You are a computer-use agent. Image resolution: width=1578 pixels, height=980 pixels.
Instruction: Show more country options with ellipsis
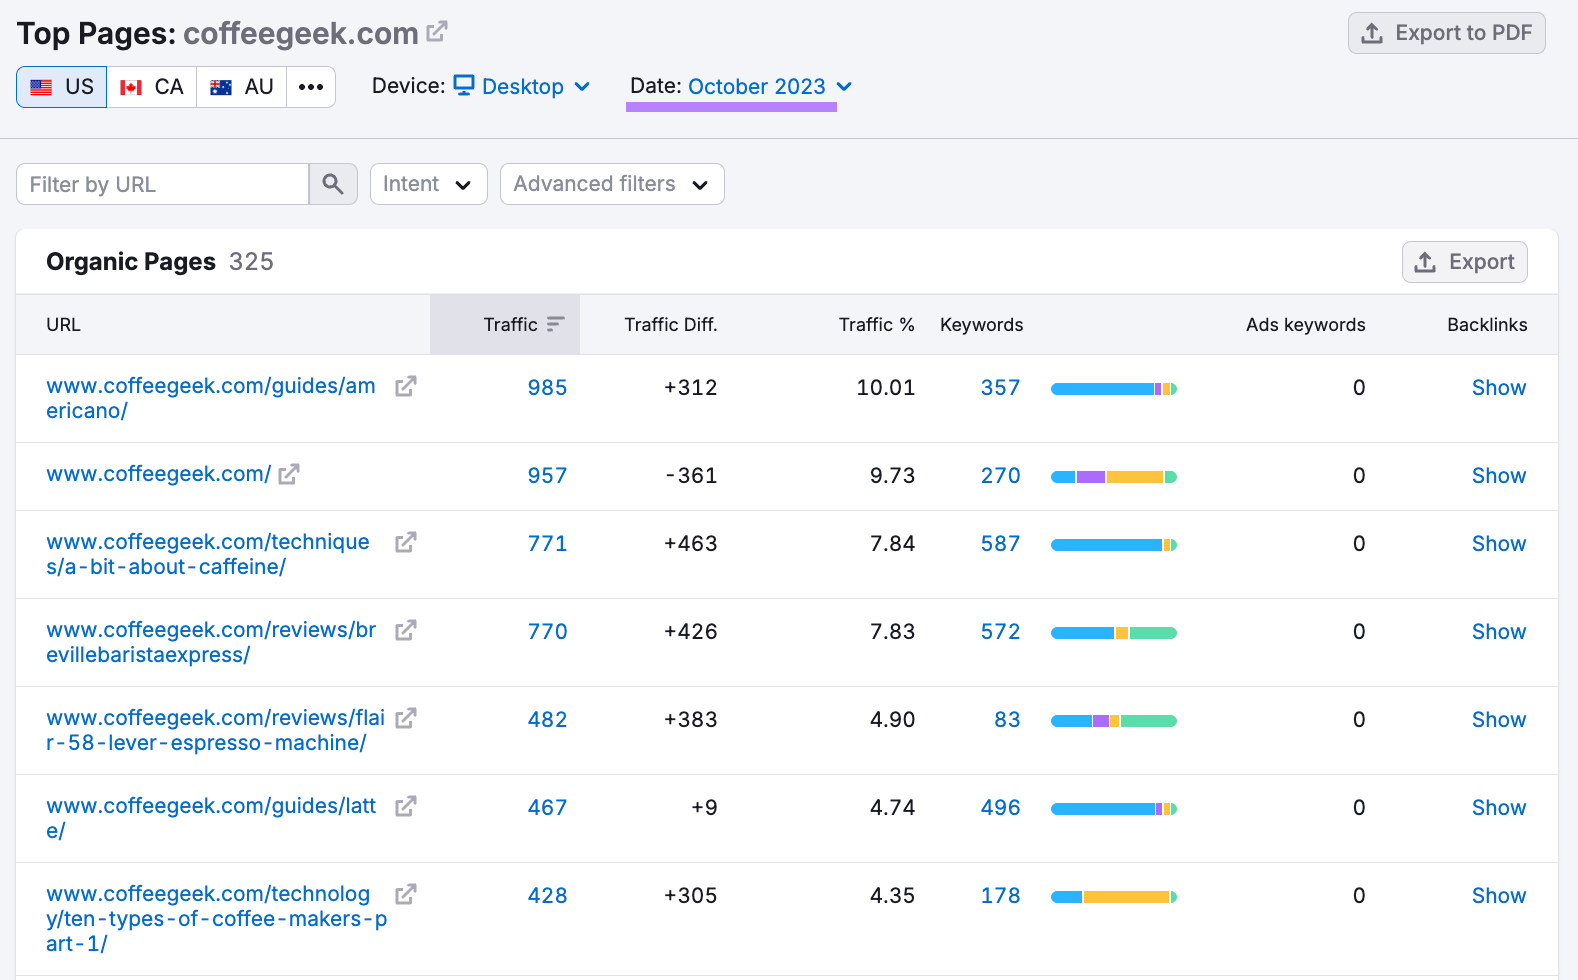click(311, 87)
